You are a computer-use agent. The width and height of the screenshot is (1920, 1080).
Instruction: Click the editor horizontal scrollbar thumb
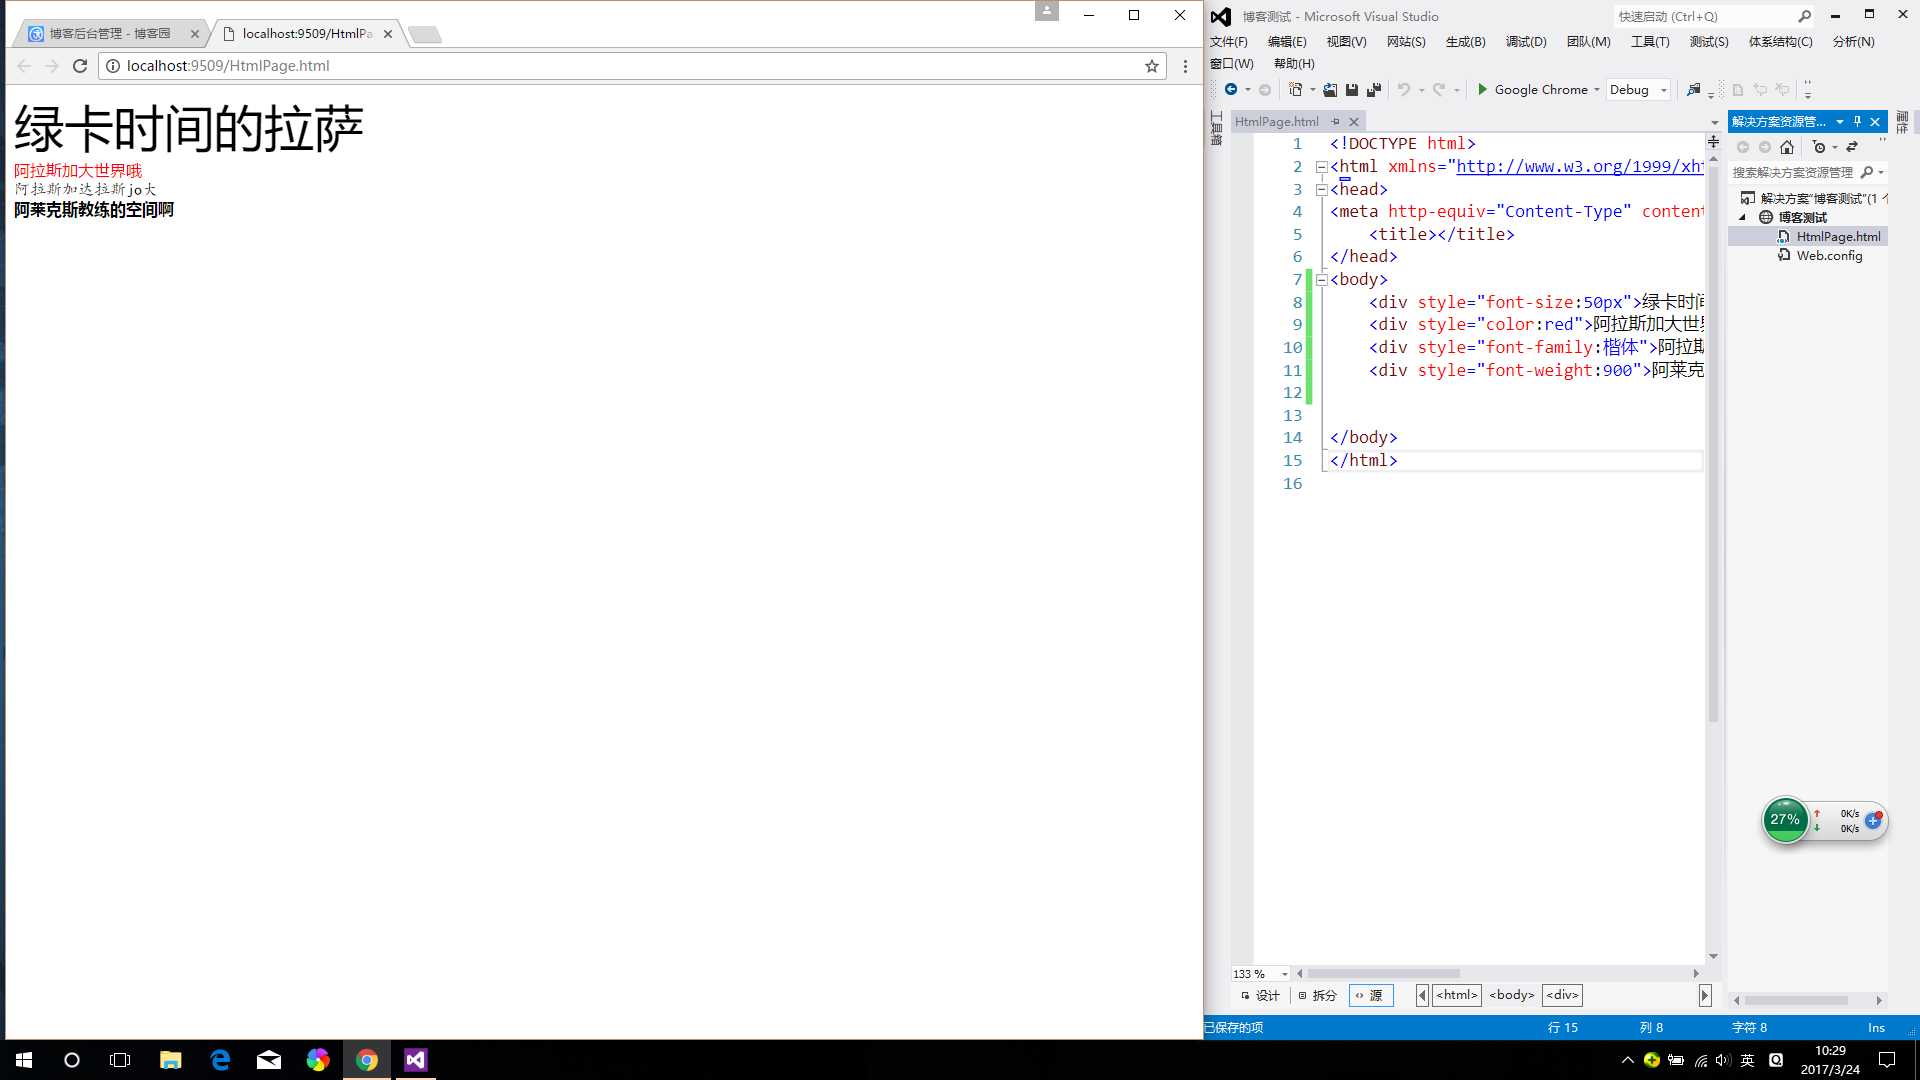tap(1384, 974)
